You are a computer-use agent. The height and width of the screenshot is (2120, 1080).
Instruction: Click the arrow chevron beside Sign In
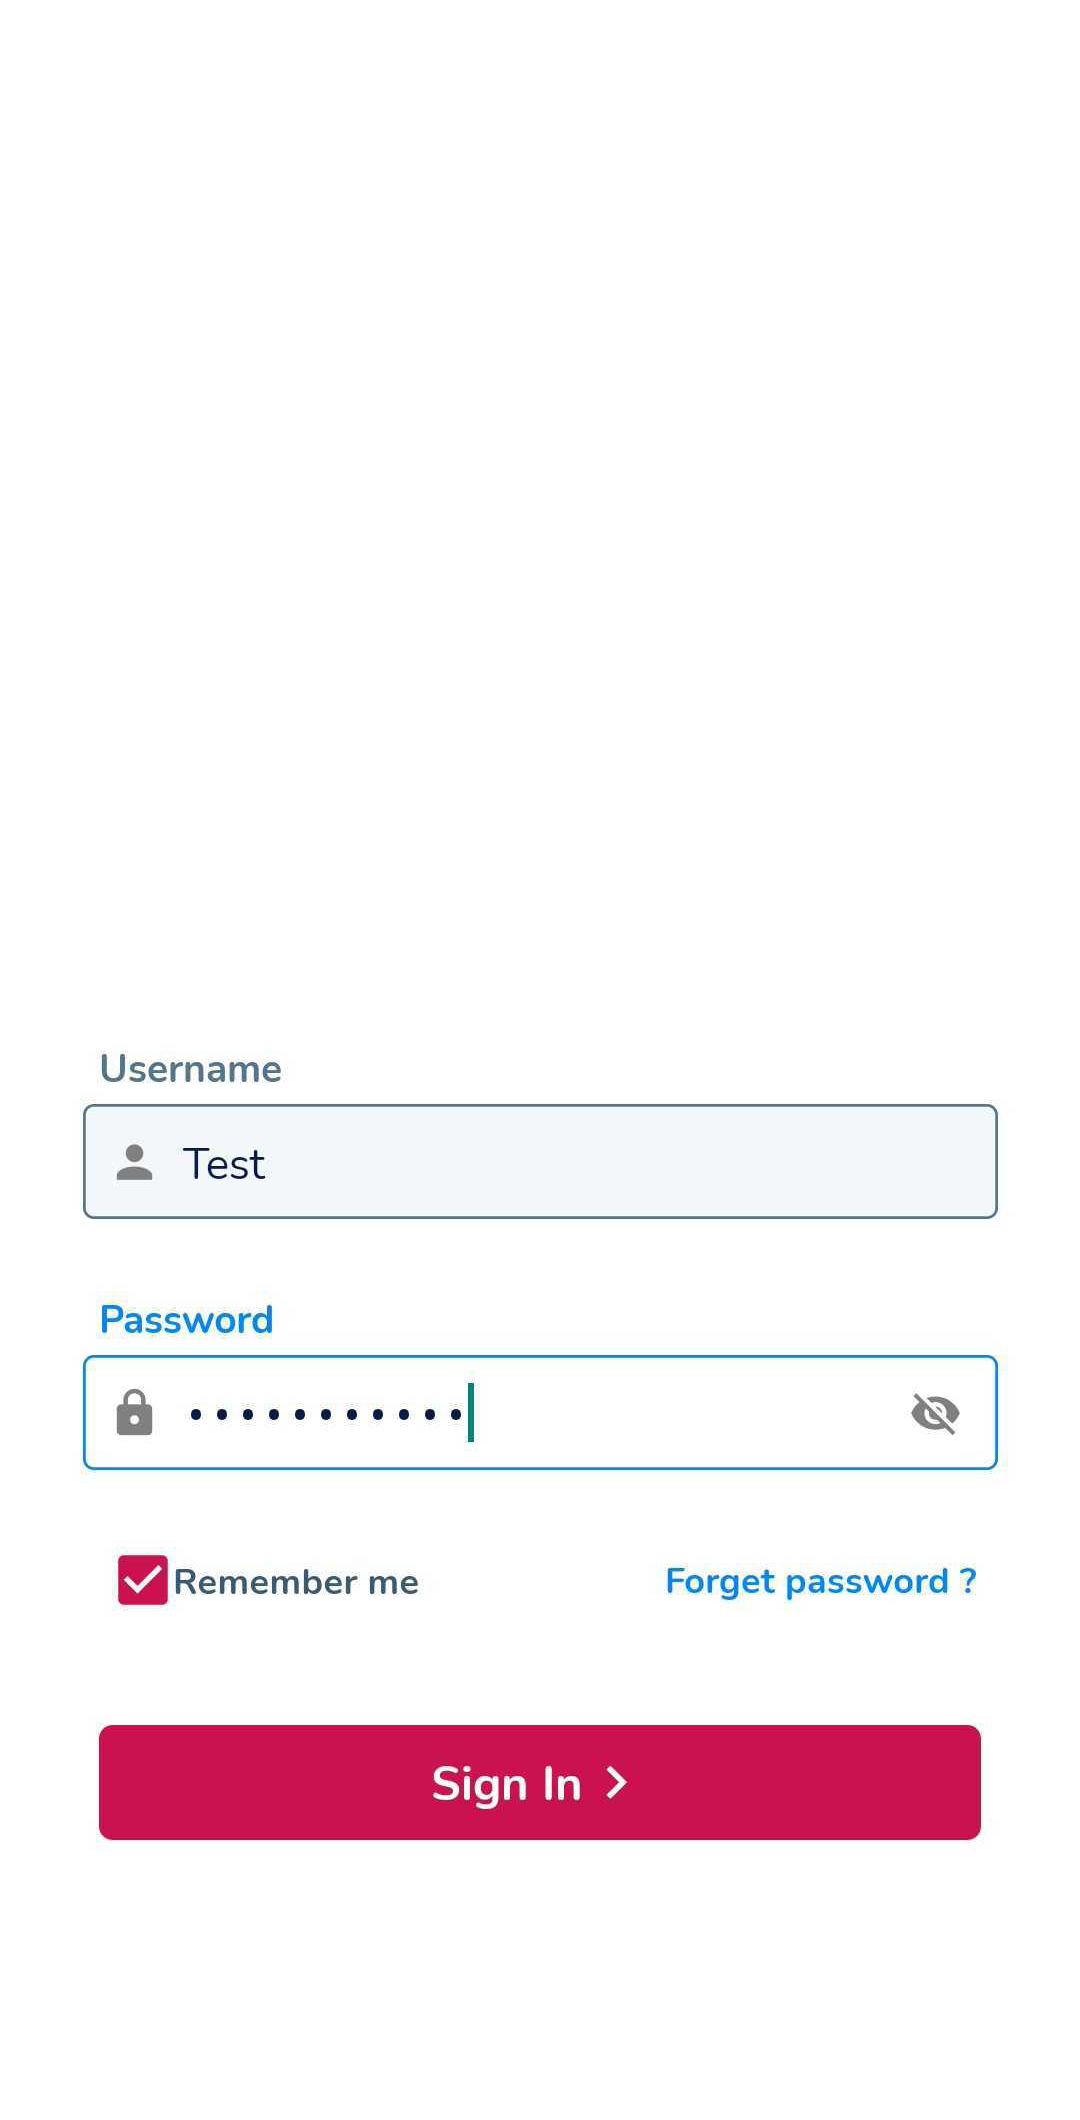coord(617,1782)
